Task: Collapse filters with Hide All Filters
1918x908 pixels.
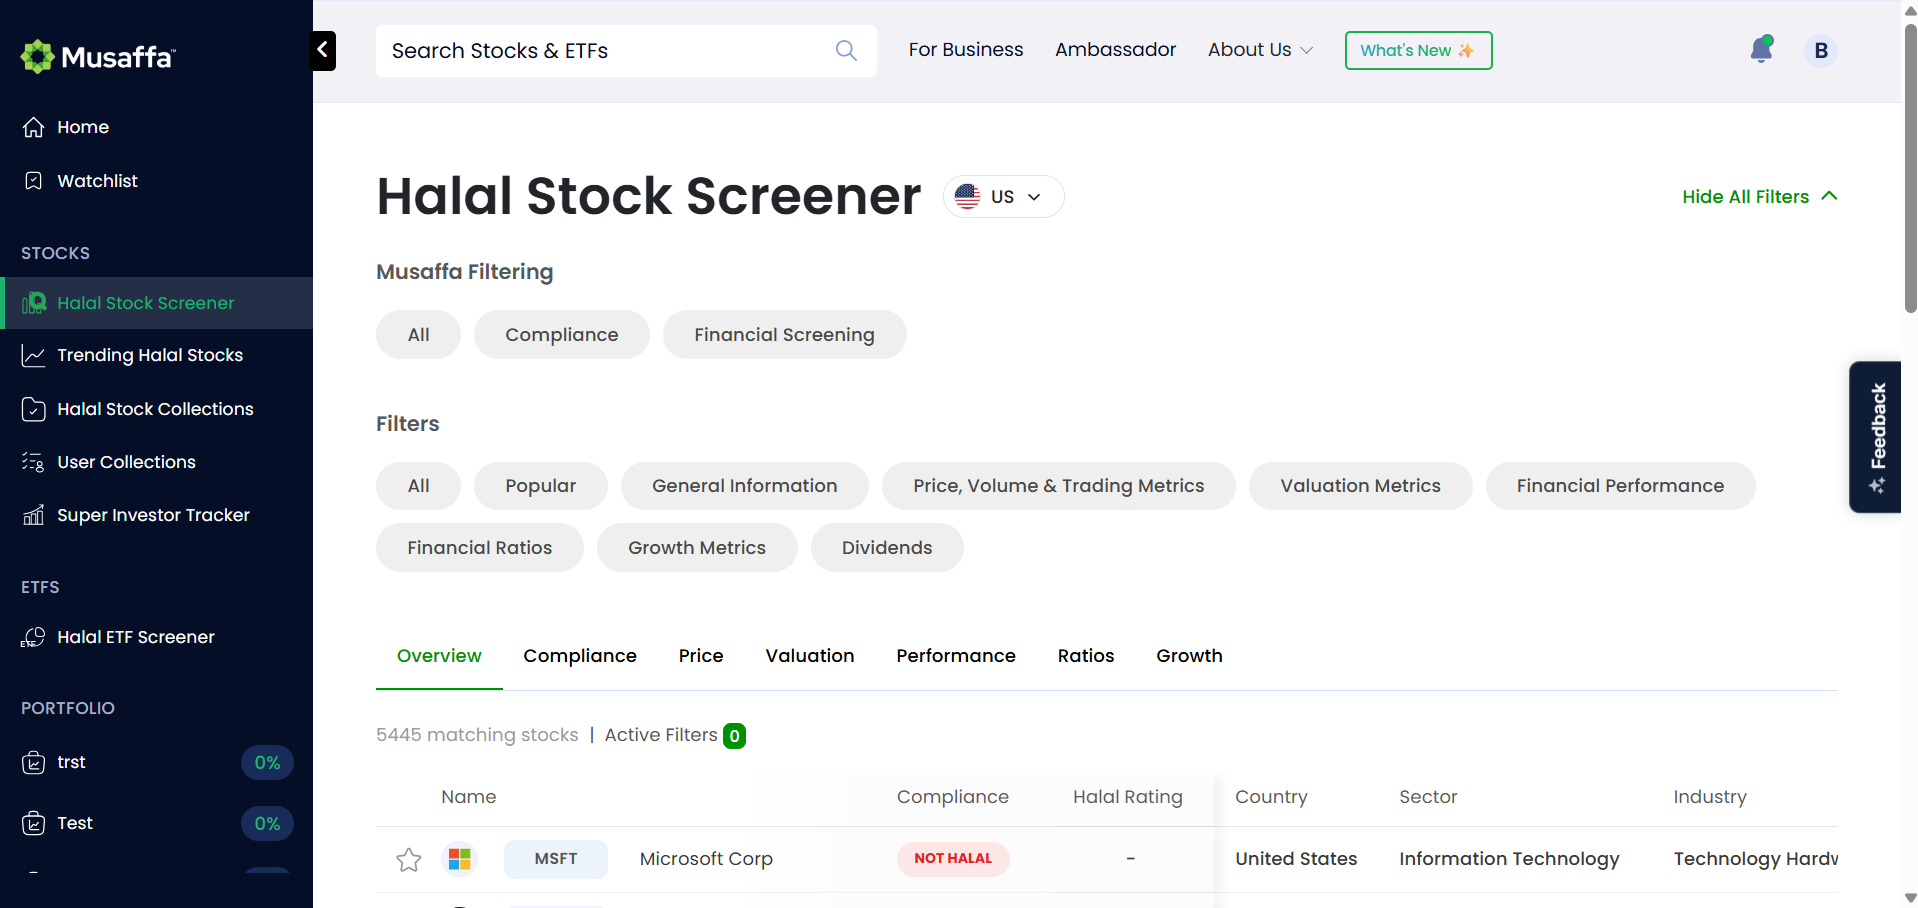Action: tap(1760, 197)
